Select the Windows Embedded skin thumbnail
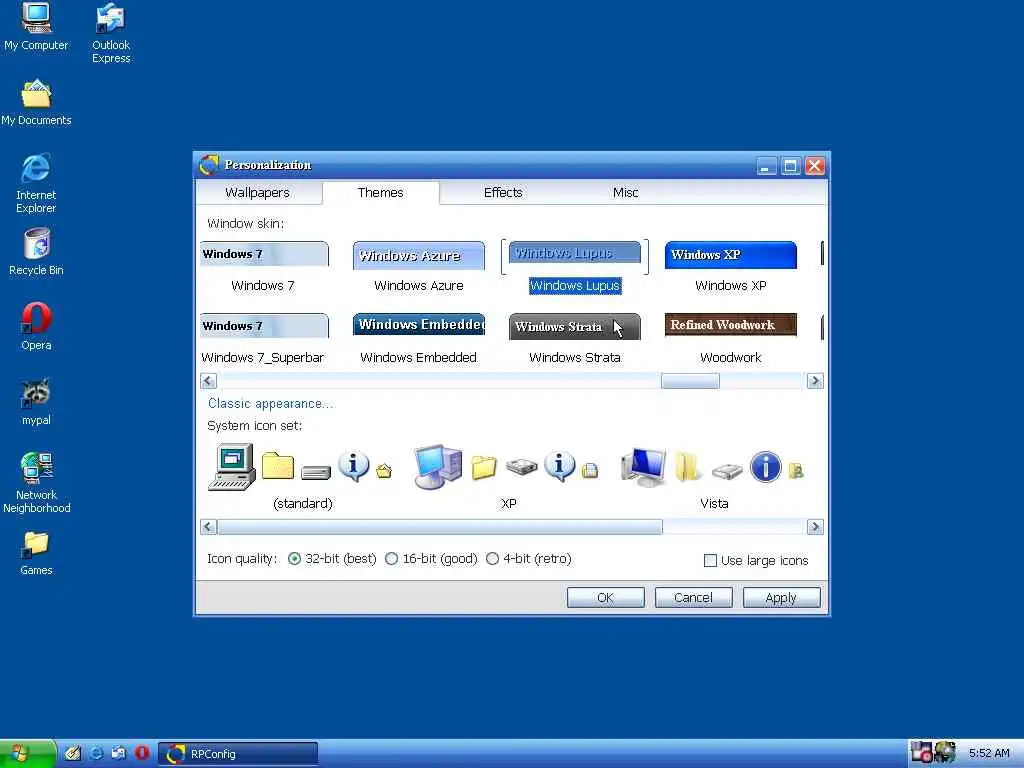 coord(419,325)
